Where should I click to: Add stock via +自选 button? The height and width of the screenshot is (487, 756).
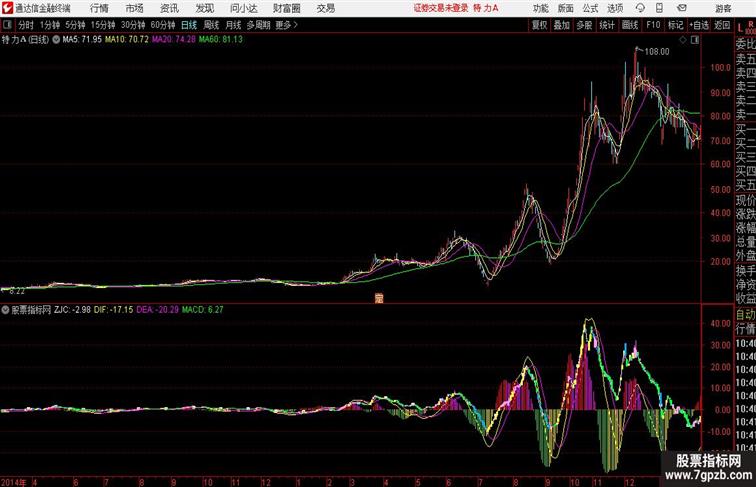click(699, 25)
